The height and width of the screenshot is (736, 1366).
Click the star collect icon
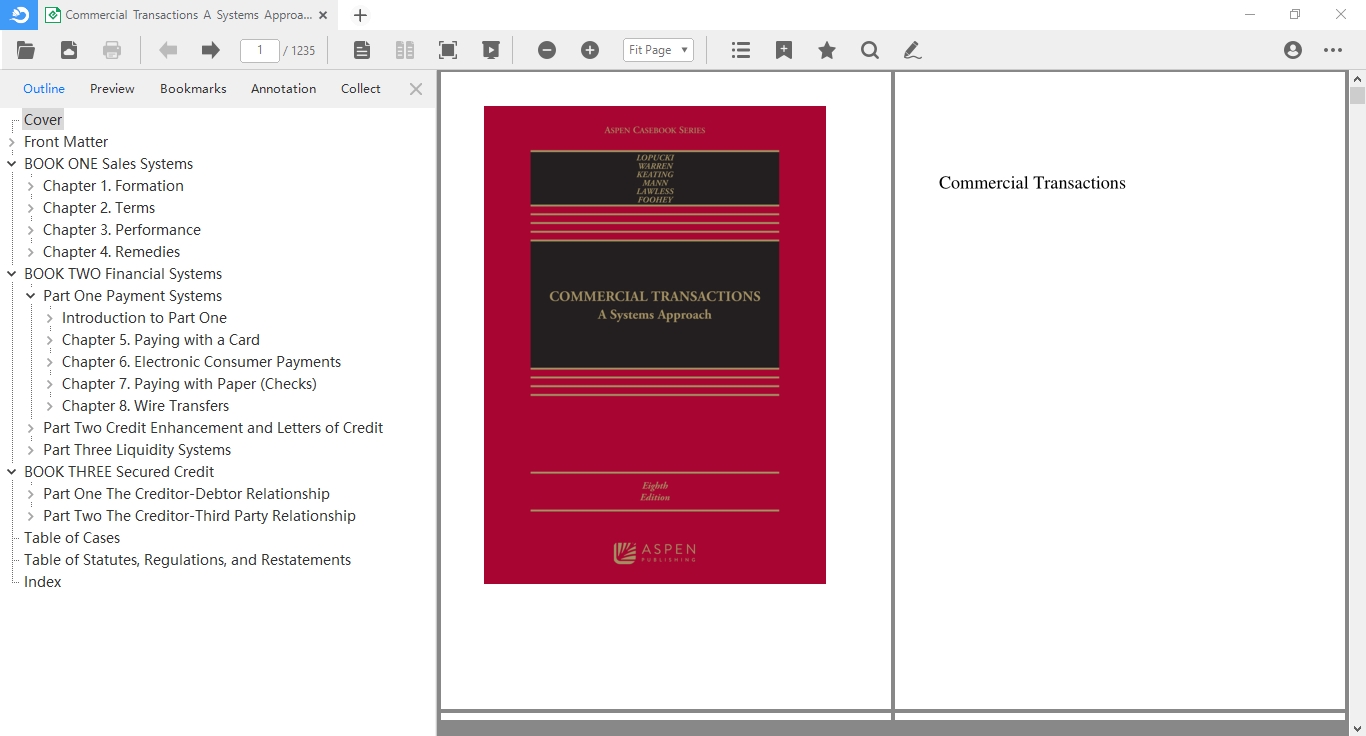pos(827,50)
